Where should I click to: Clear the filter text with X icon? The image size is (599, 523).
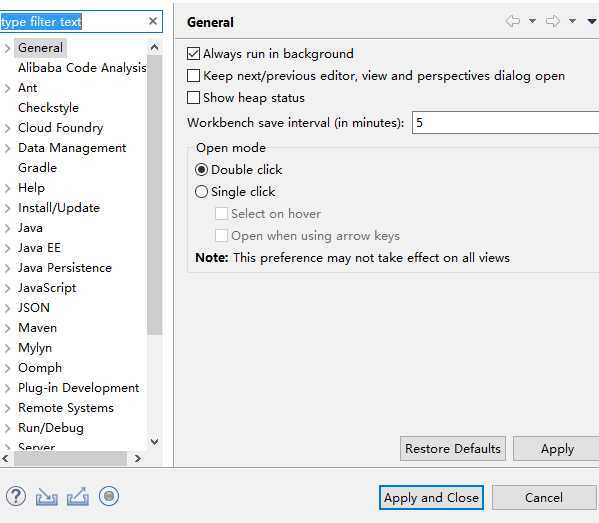tap(153, 21)
